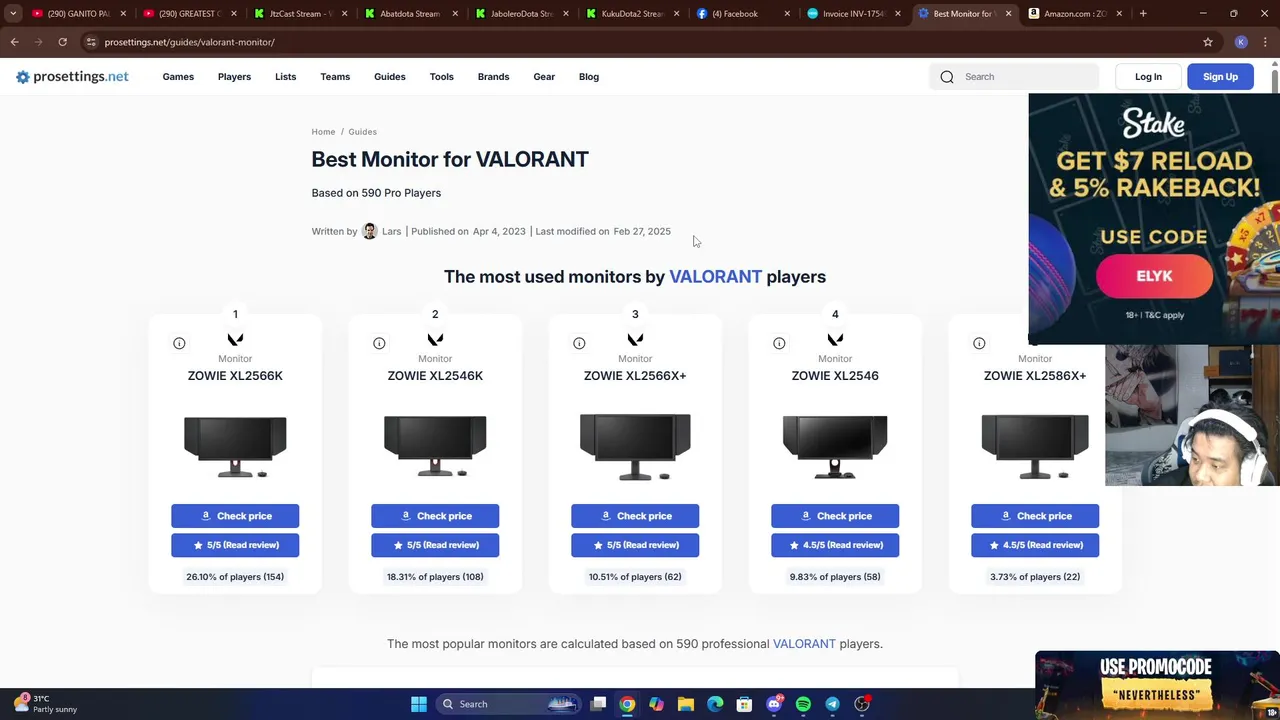1280x720 pixels.
Task: Open OBS Studio from the taskbar
Action: [862, 704]
